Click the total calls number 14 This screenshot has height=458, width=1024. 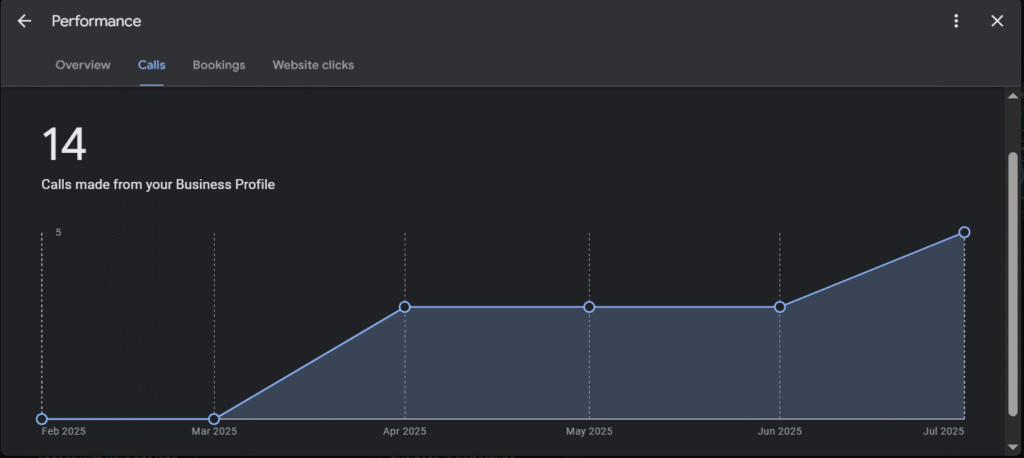tap(64, 144)
